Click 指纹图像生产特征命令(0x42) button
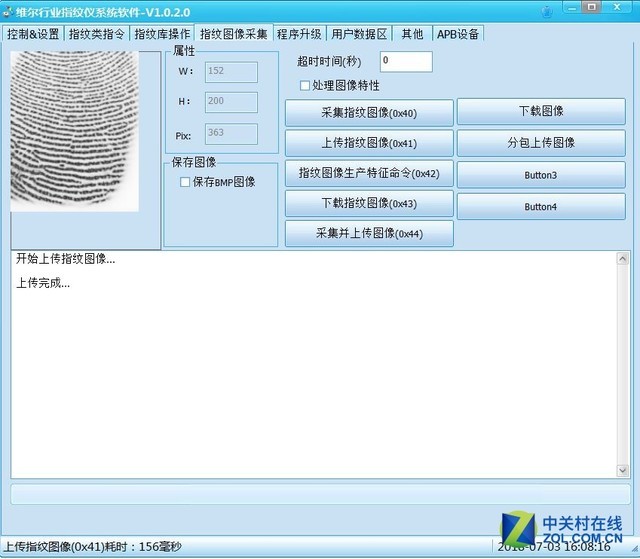The image size is (640, 559). click(369, 173)
